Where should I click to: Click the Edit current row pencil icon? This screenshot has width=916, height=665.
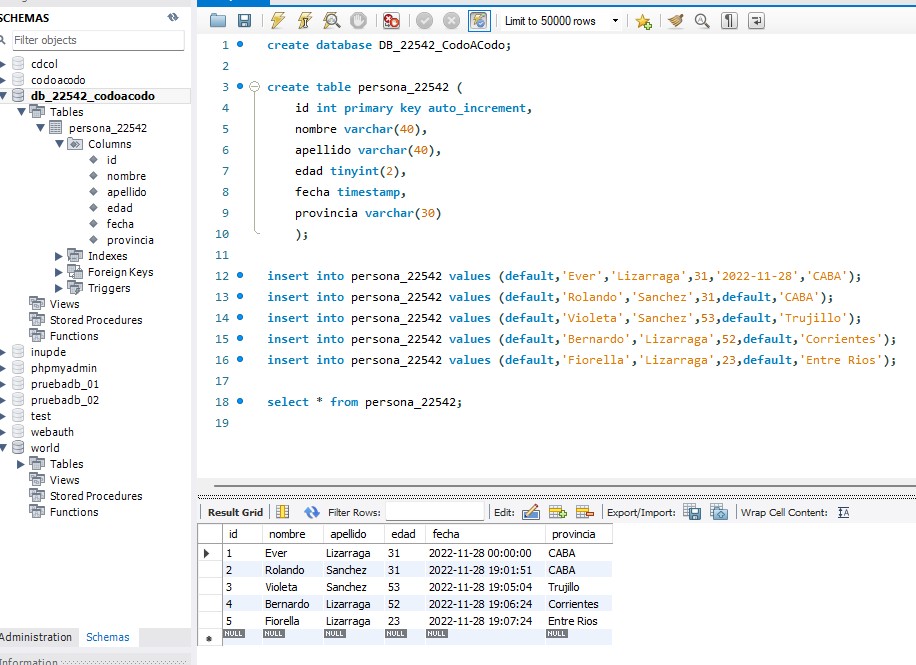(x=531, y=512)
